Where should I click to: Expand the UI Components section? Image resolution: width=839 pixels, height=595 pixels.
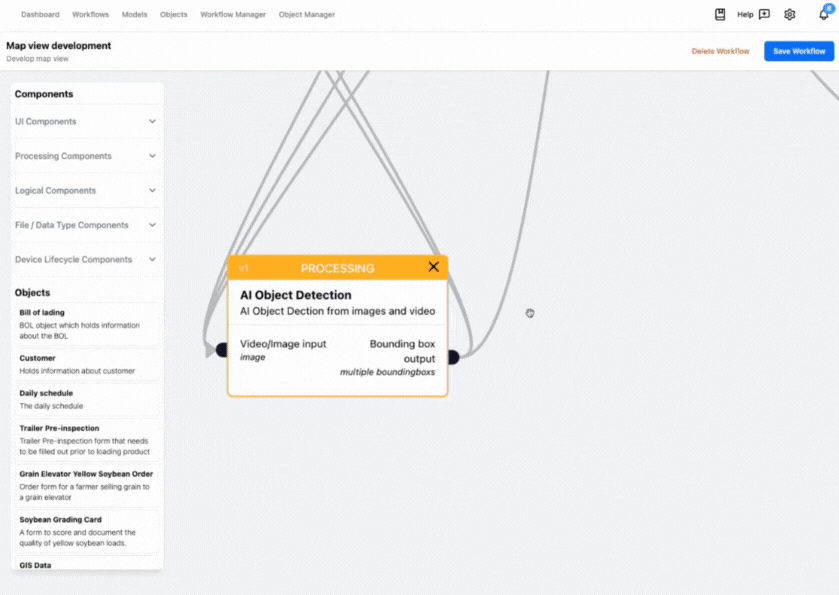86,121
